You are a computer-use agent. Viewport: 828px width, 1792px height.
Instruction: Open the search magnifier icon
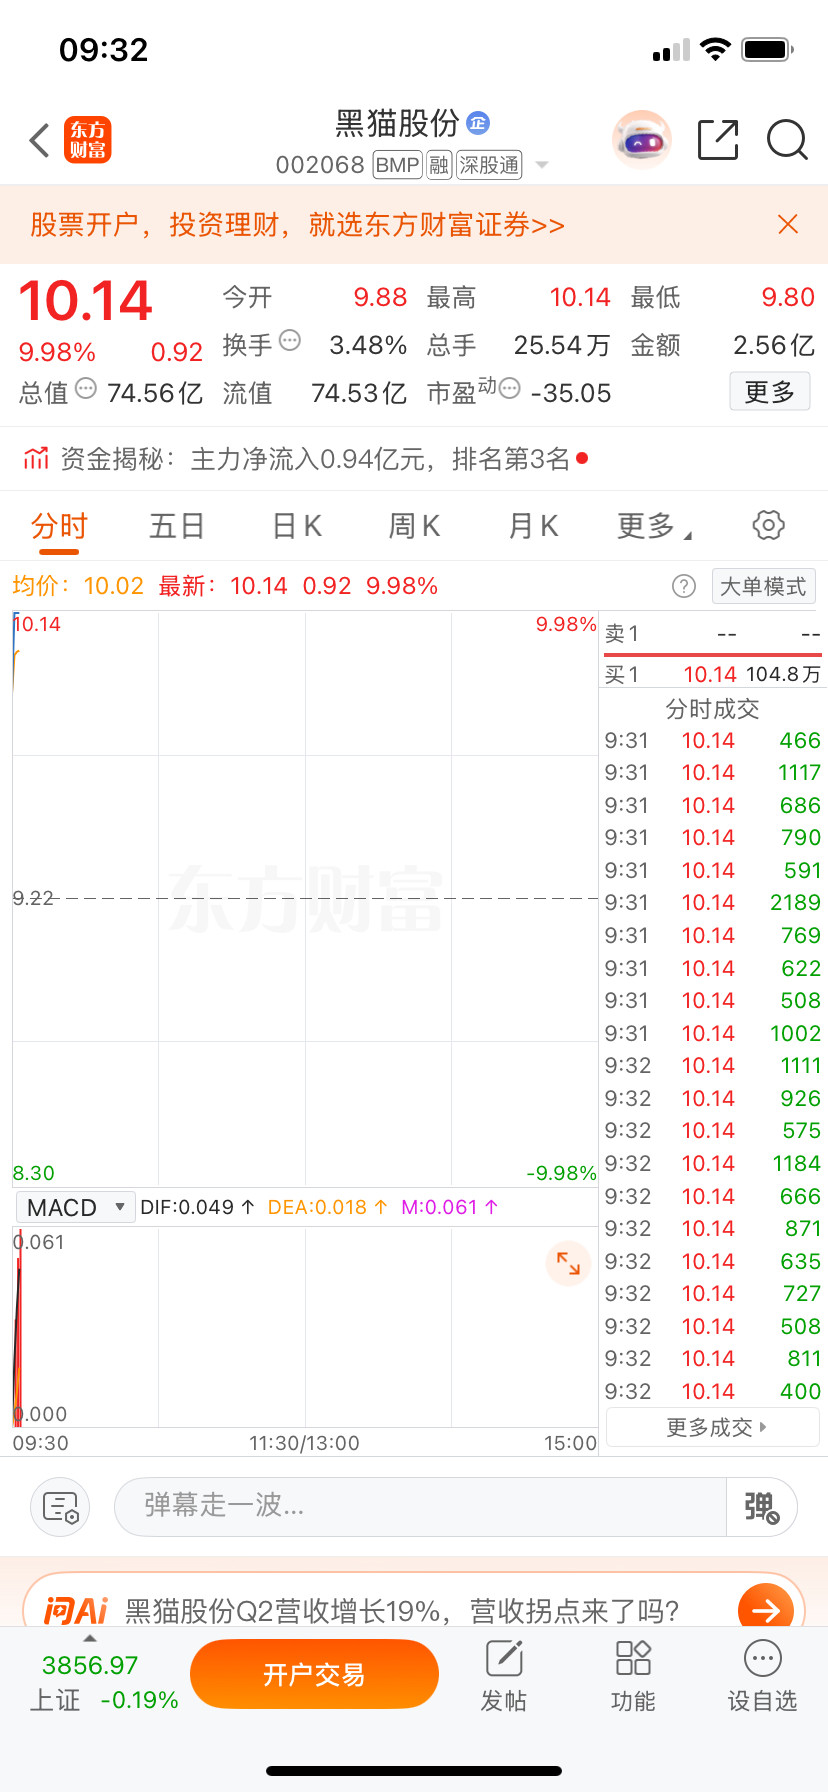click(x=787, y=140)
